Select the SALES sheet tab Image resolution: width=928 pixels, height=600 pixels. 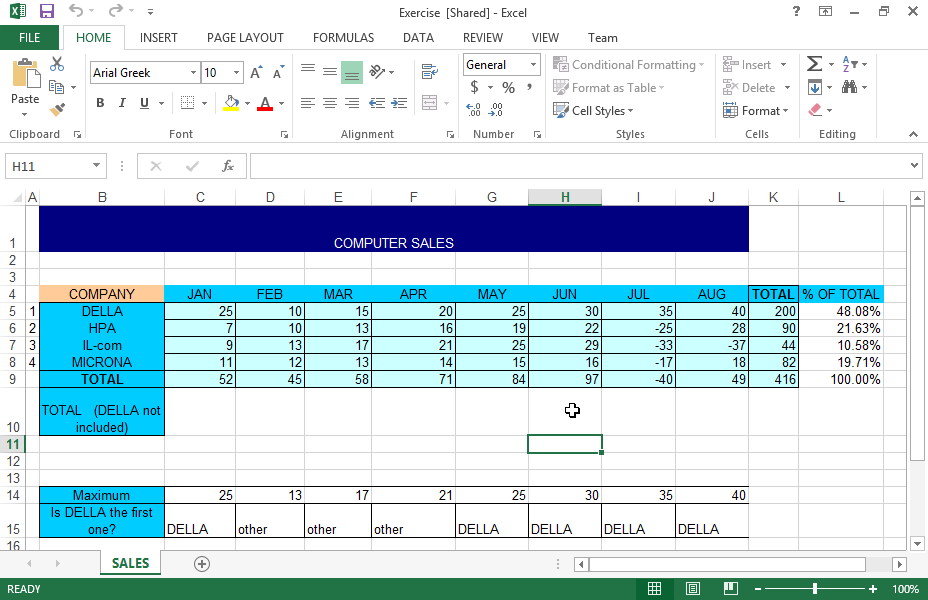pyautogui.click(x=130, y=564)
